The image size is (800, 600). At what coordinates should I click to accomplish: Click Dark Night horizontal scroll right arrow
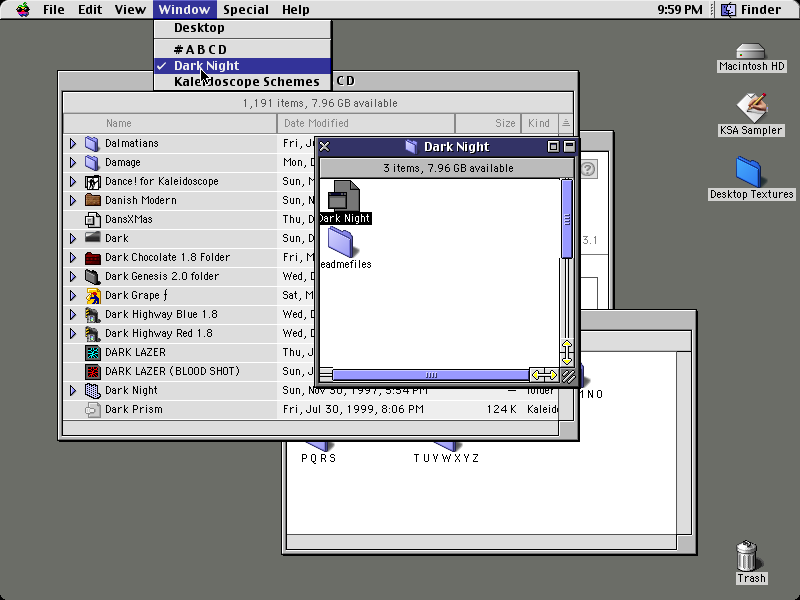(551, 376)
